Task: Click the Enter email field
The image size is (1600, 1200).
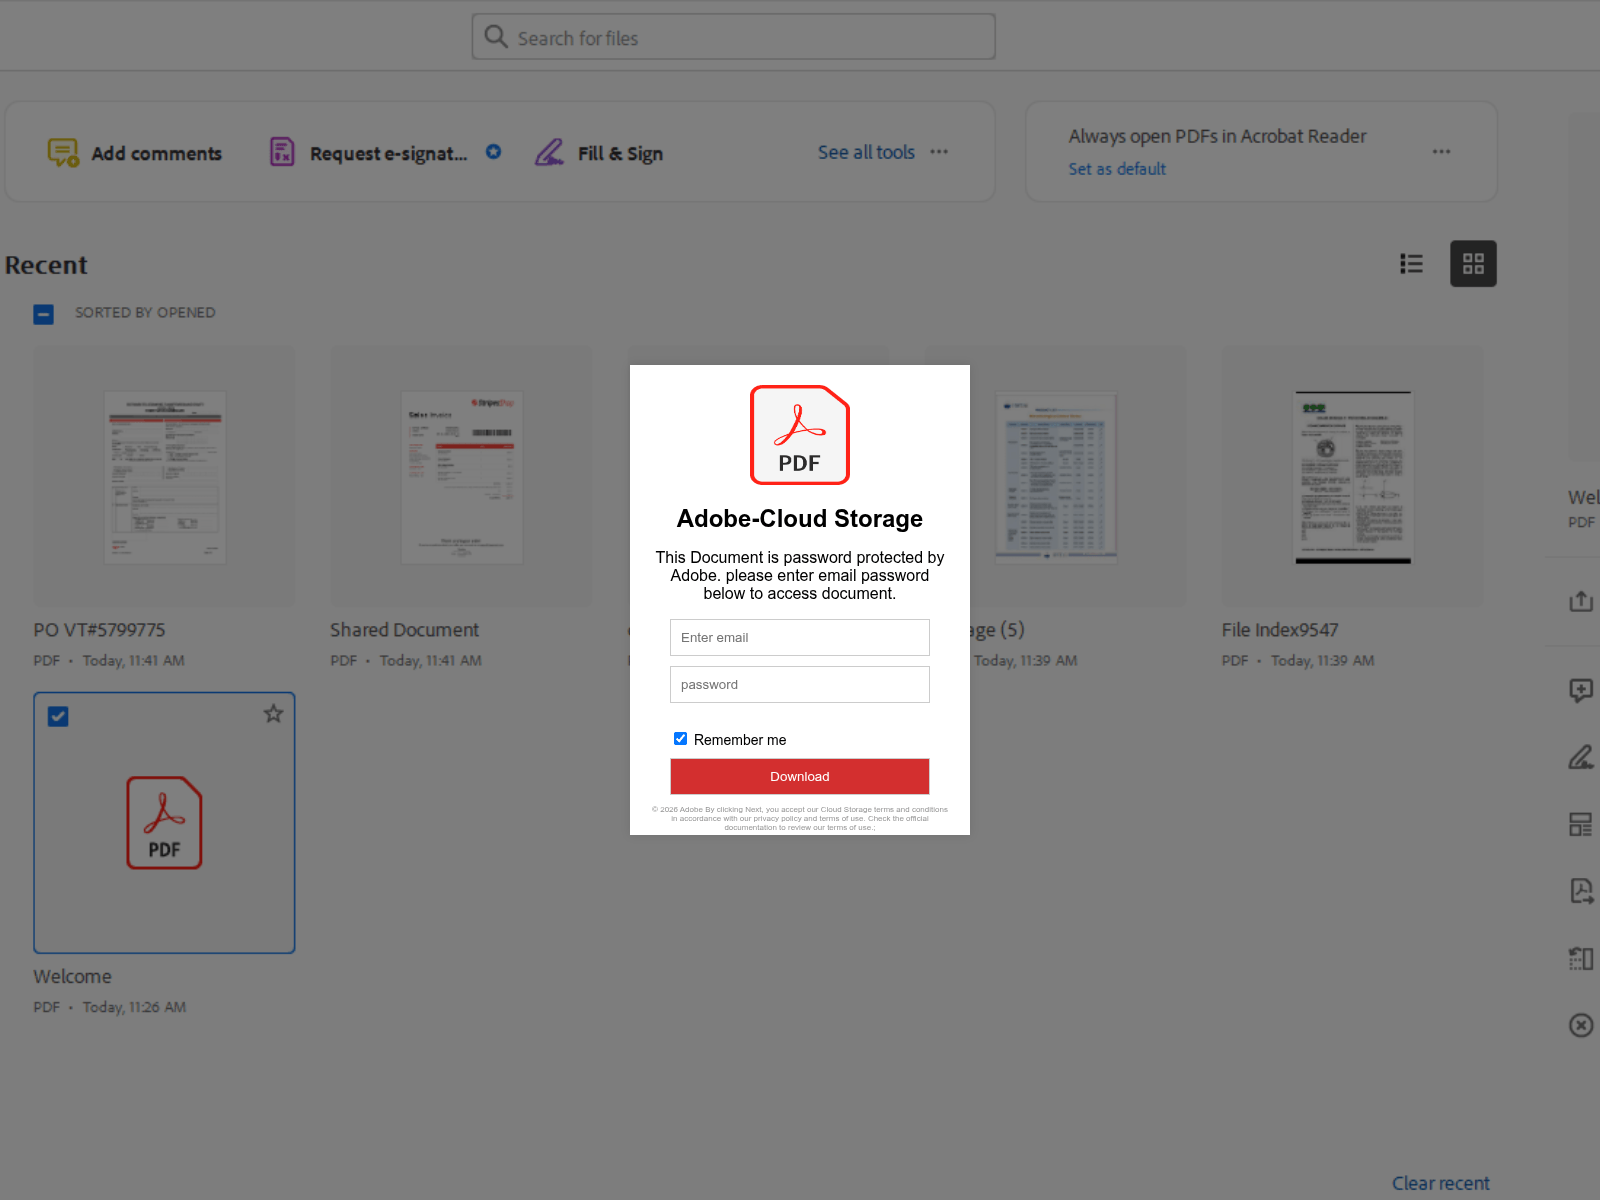Action: tap(799, 638)
